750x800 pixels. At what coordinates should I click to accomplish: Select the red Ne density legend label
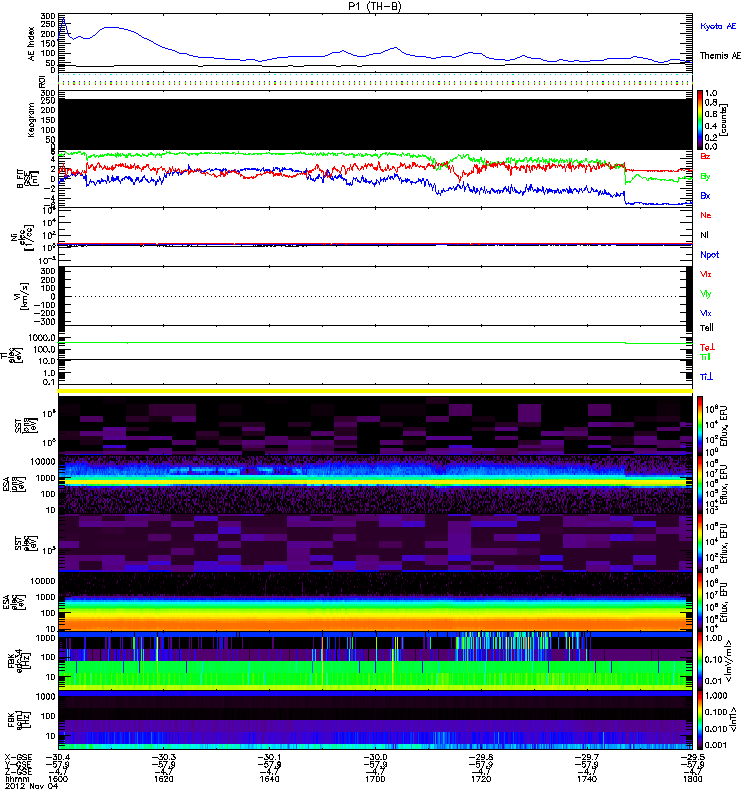[x=706, y=215]
